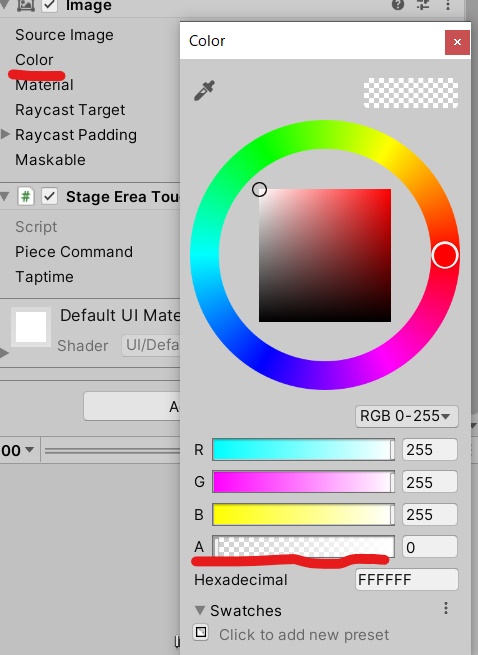The height and width of the screenshot is (655, 478).
Task: Expand the Raycast Padding foldout
Action: point(5,134)
